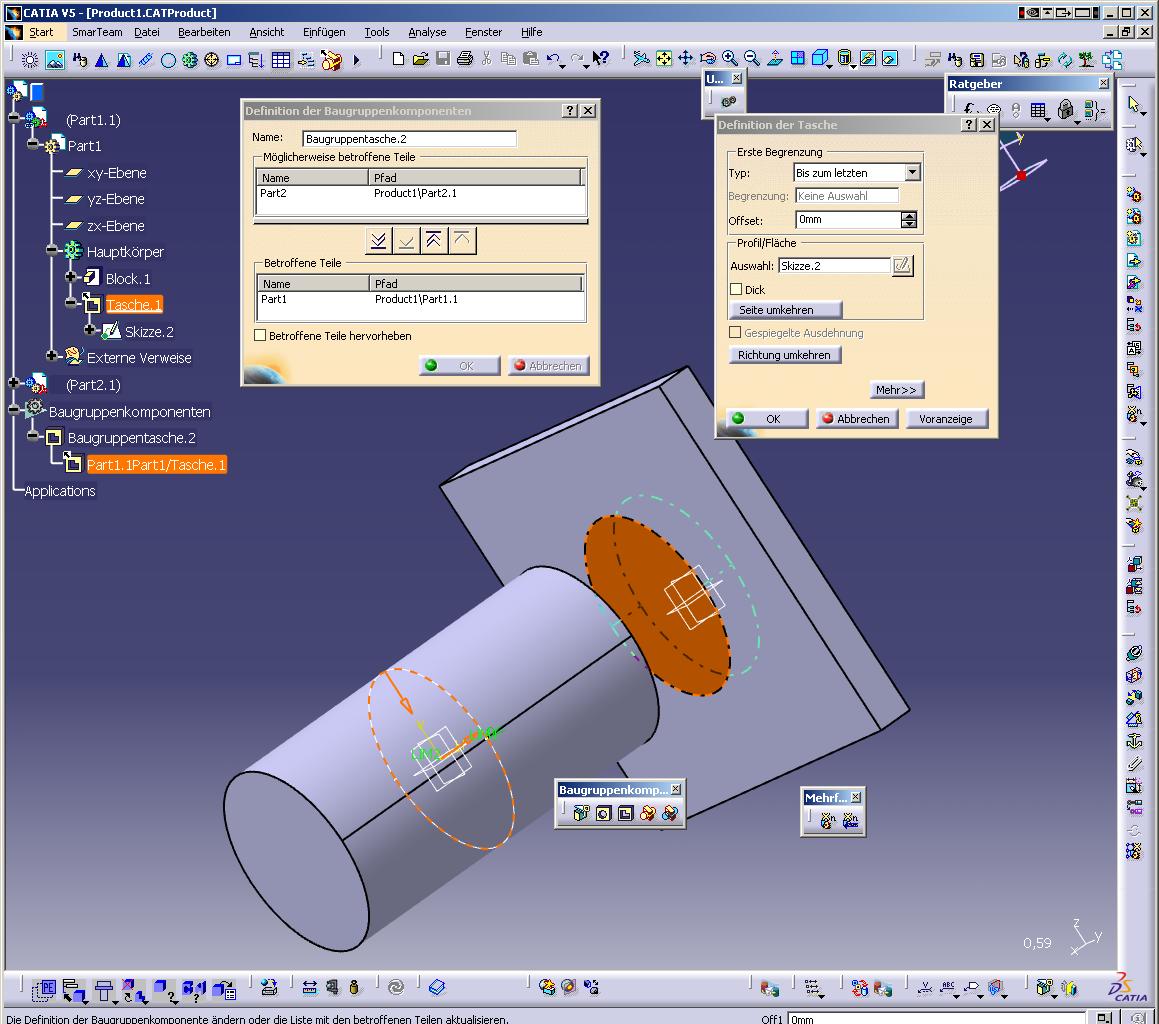The image size is (1159, 1024).
Task: Activate Fly mode with the airplane icon
Action: tap(642, 59)
